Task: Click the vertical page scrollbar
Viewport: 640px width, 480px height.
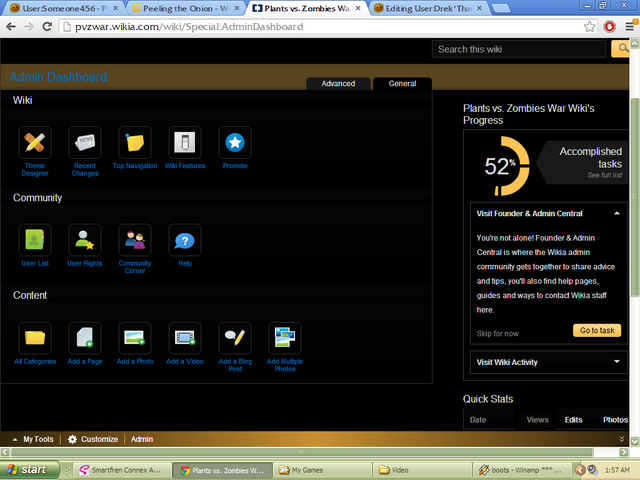Action: click(x=634, y=196)
